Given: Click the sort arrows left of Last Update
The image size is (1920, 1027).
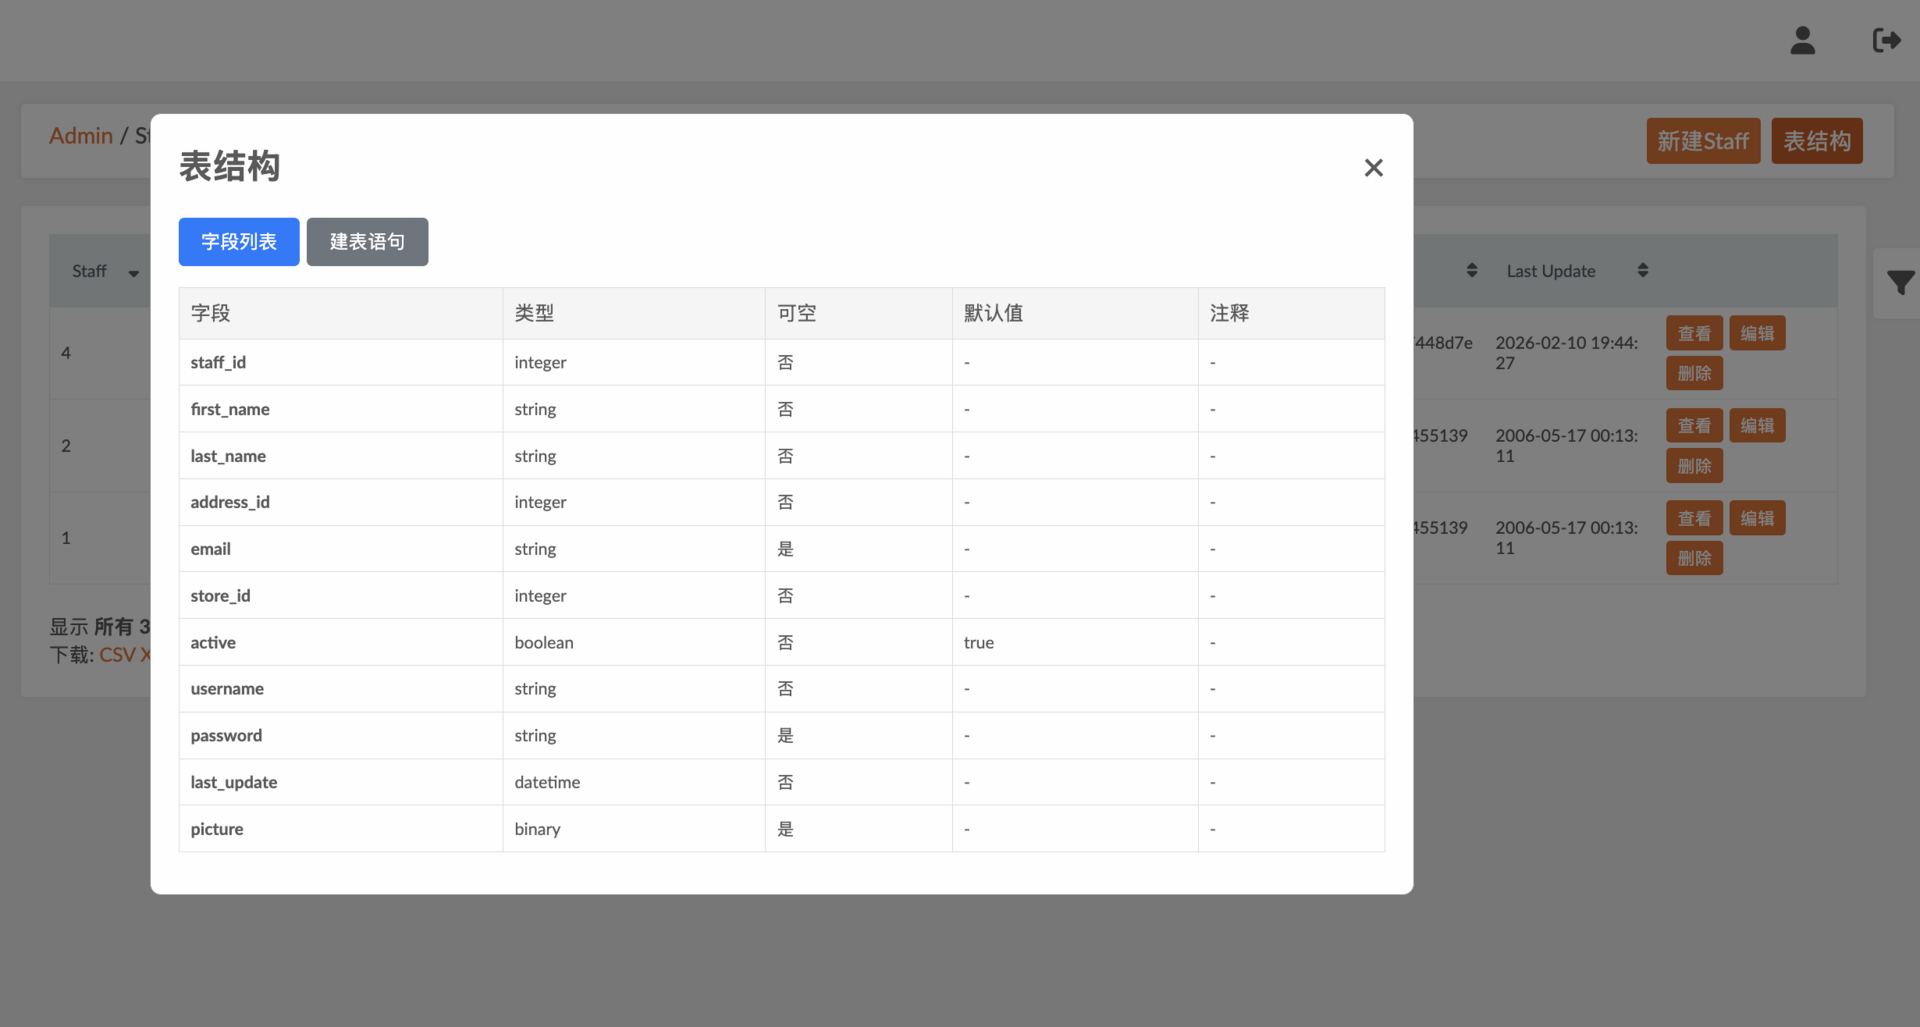Looking at the screenshot, I should pos(1471,271).
